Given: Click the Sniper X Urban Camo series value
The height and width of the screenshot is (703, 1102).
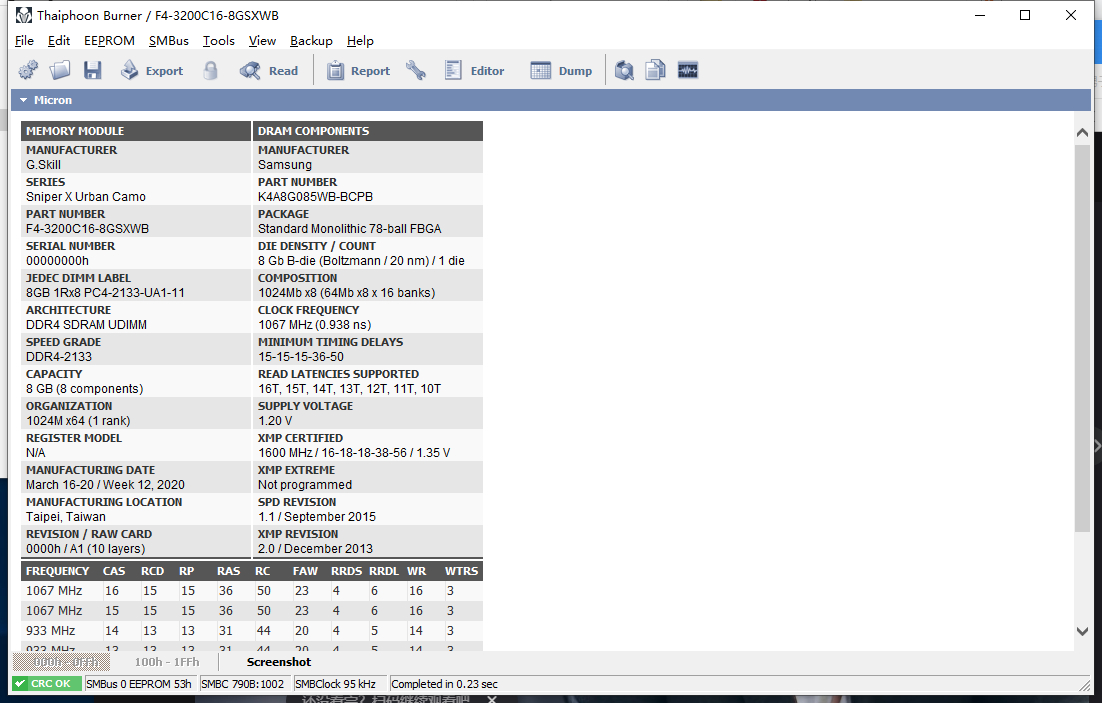Looking at the screenshot, I should (x=86, y=197).
